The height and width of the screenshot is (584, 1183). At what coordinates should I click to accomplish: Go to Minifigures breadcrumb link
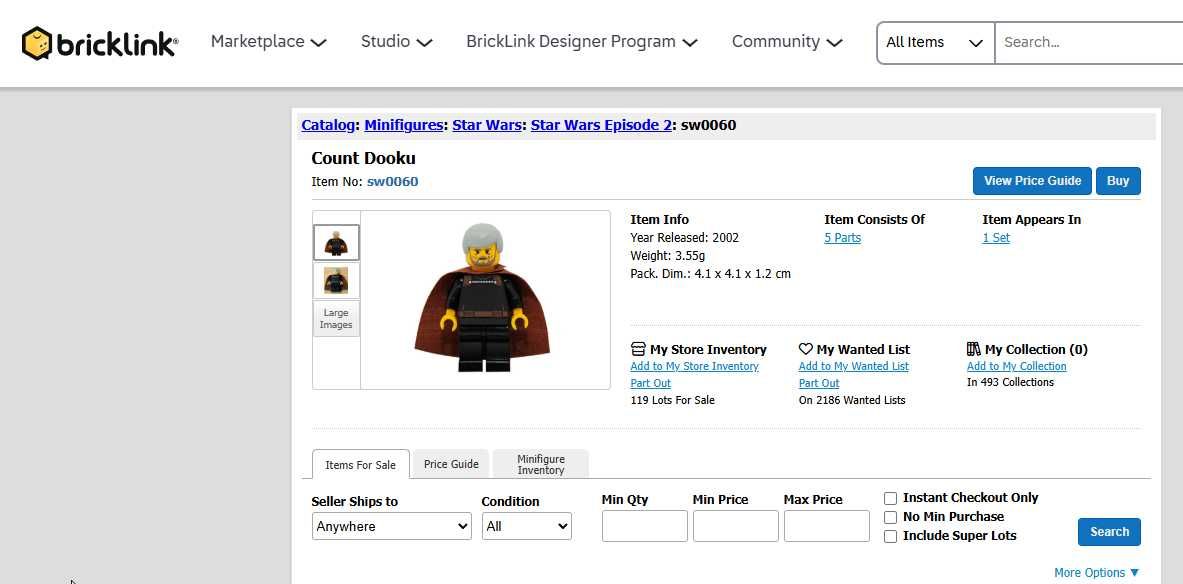404,125
